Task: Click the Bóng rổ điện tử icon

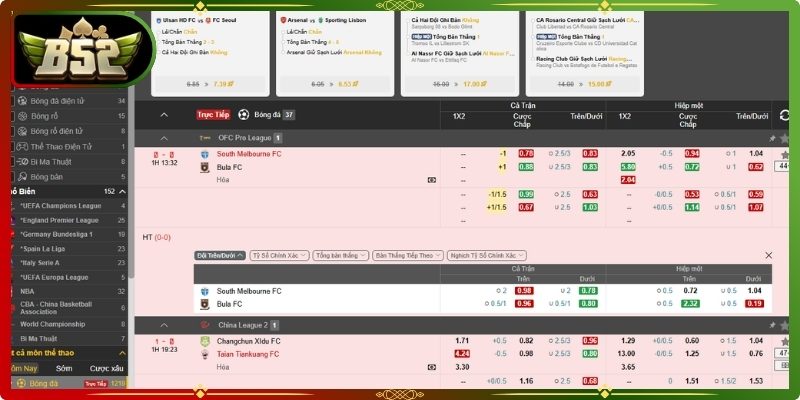Action: [22, 131]
